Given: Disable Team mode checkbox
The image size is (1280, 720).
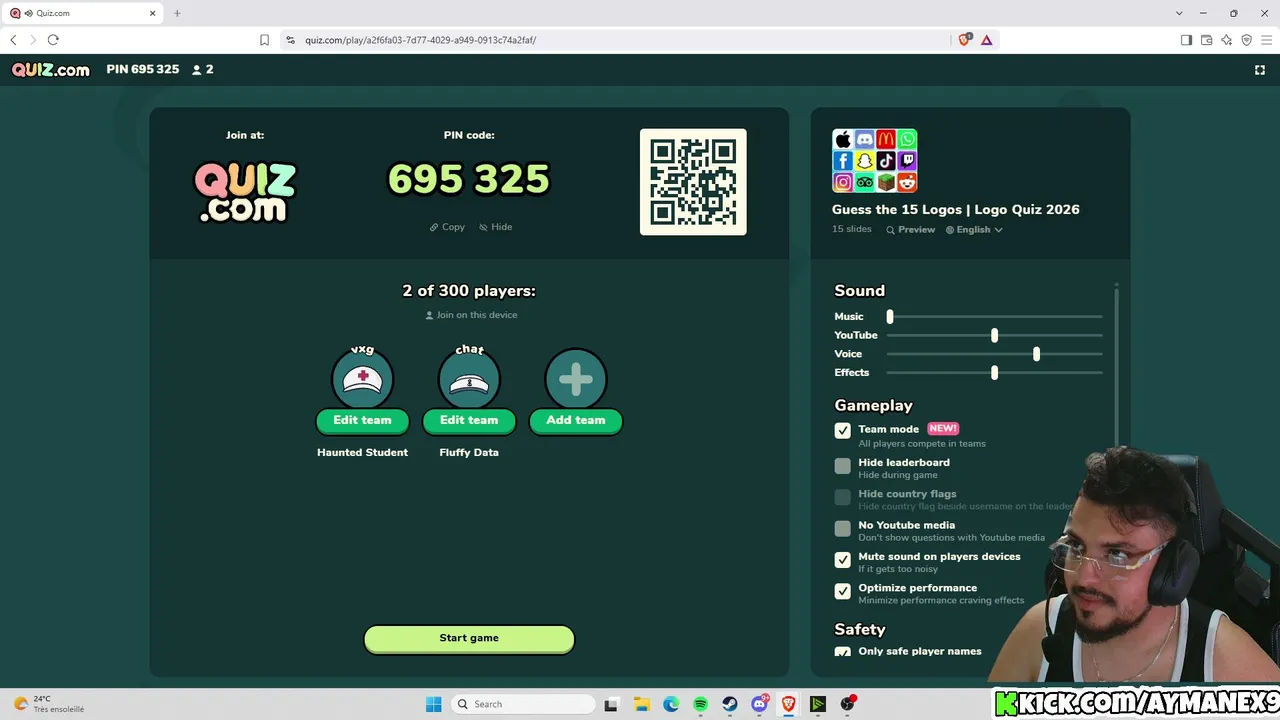Looking at the screenshot, I should point(843,430).
